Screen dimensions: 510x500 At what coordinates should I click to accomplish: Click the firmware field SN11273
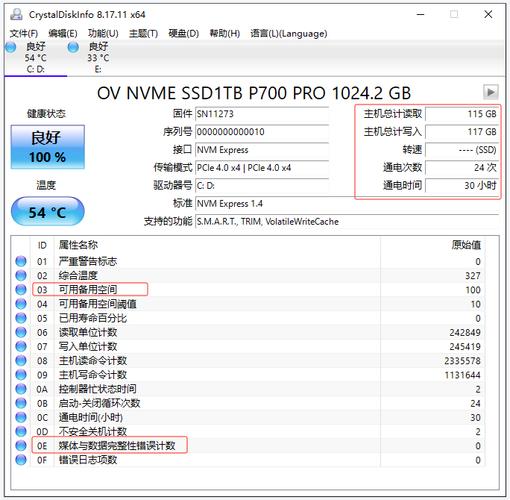tap(262, 114)
